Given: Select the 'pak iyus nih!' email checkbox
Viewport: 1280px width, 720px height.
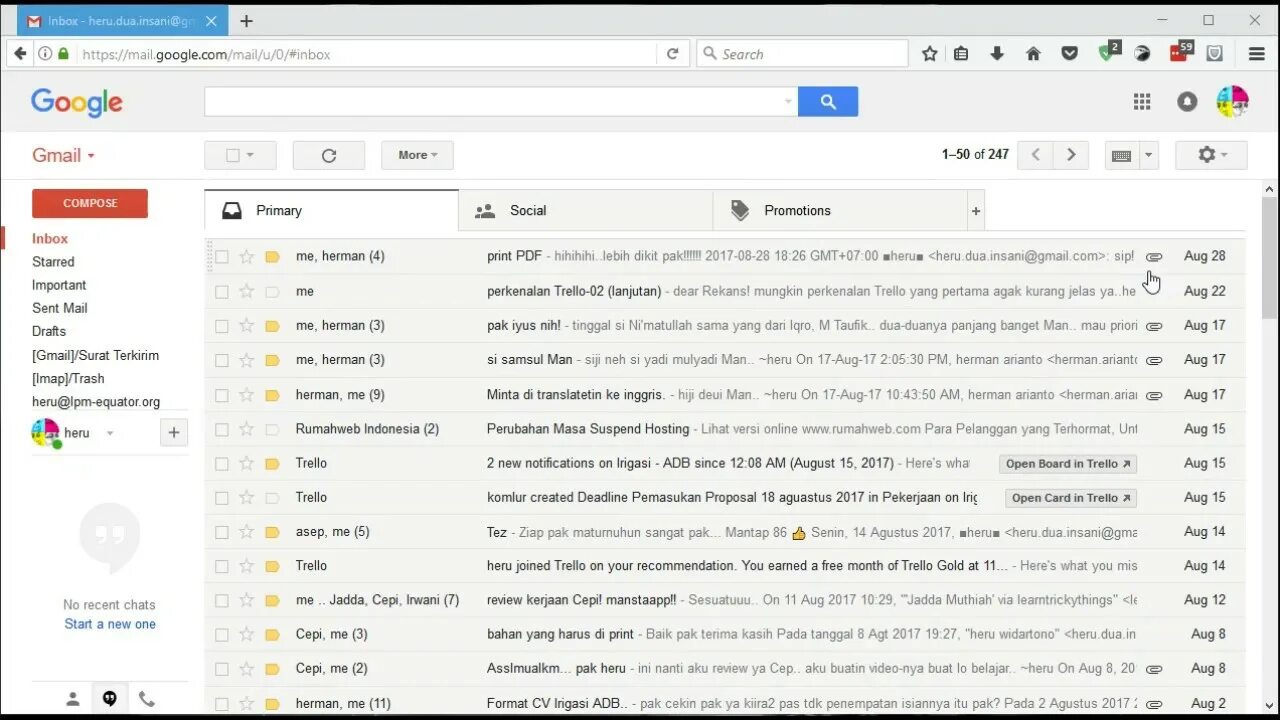Looking at the screenshot, I should (x=222, y=325).
